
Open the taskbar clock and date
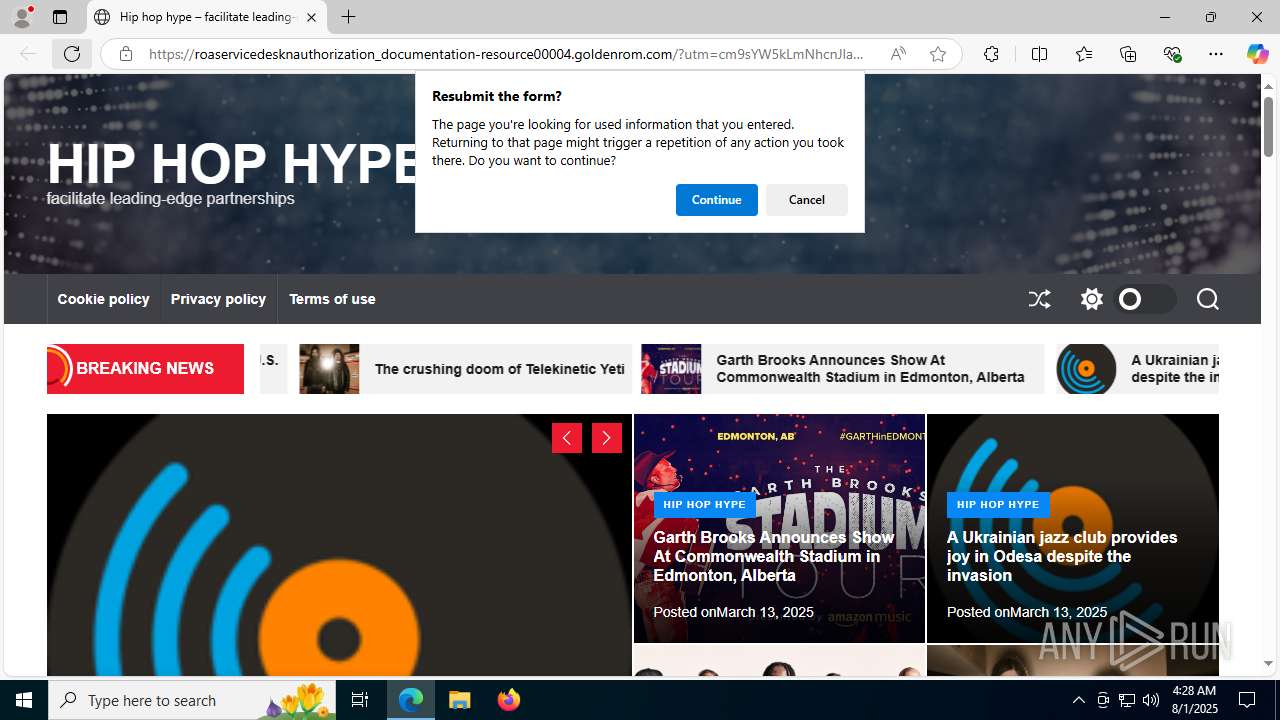coord(1193,700)
